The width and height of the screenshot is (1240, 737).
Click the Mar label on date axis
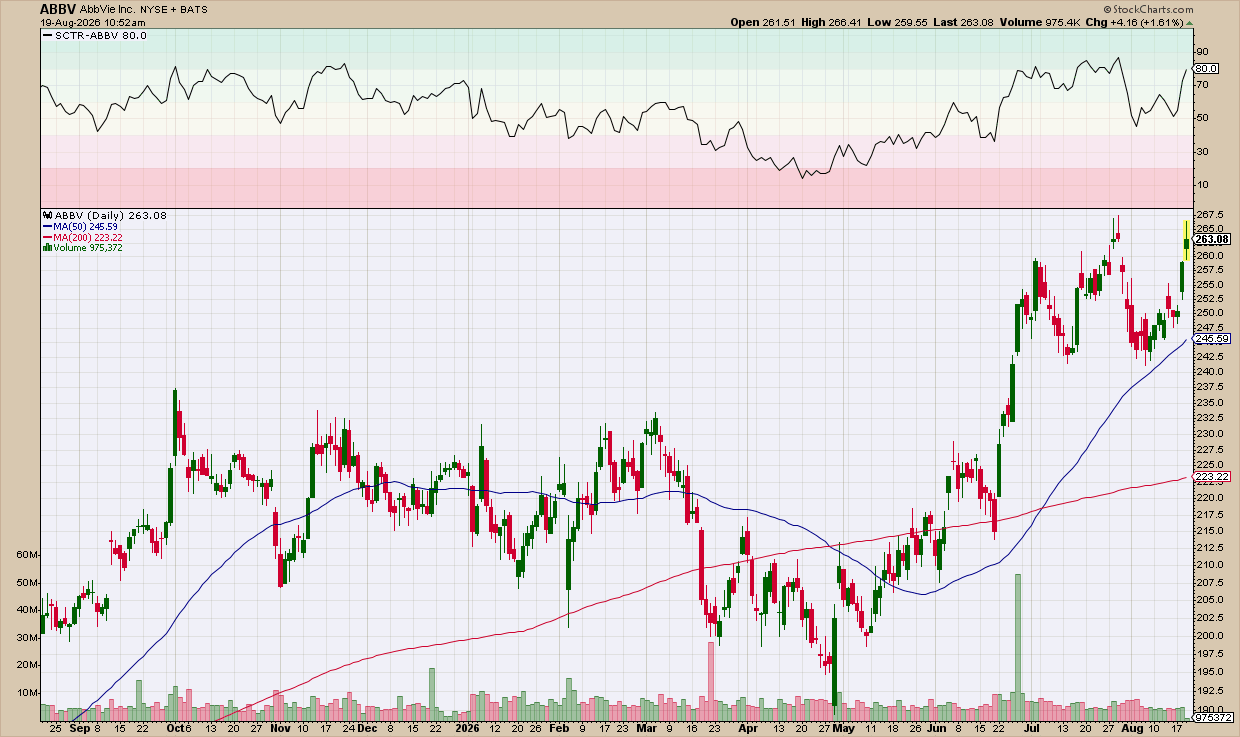649,728
